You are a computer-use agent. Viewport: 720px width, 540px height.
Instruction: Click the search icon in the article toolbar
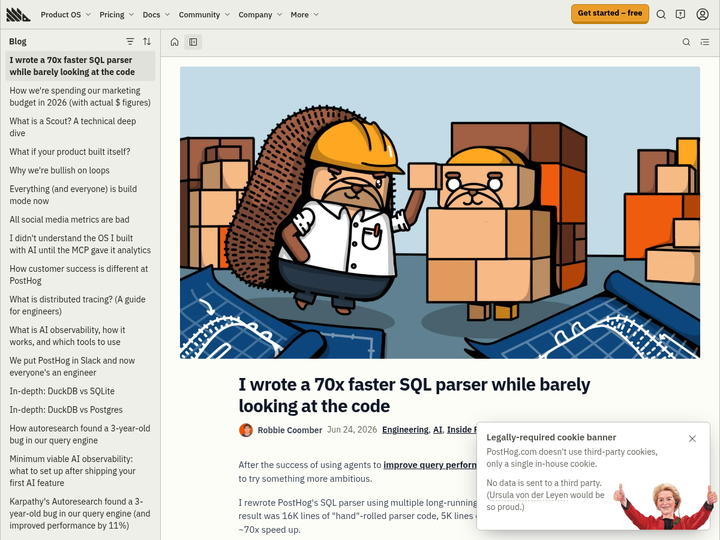[x=686, y=42]
